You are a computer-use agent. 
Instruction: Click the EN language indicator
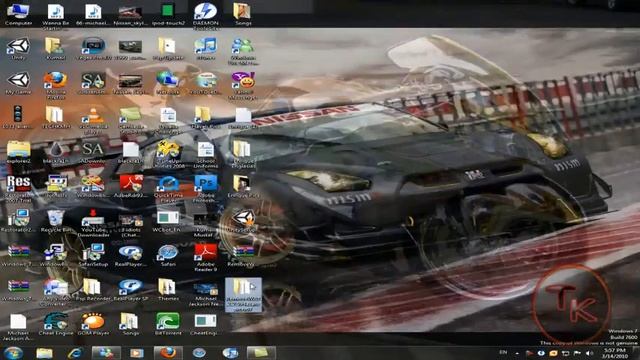coord(503,352)
